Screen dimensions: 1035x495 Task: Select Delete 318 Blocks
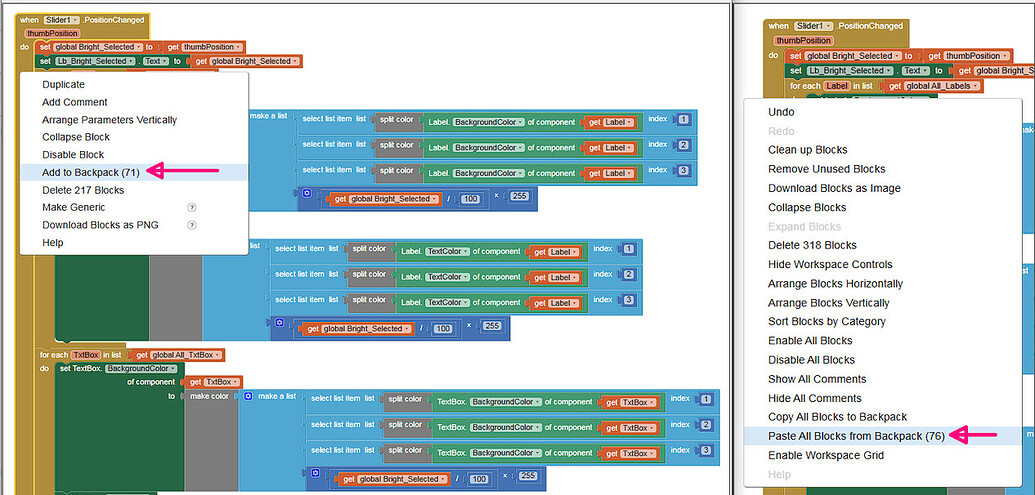coord(813,246)
